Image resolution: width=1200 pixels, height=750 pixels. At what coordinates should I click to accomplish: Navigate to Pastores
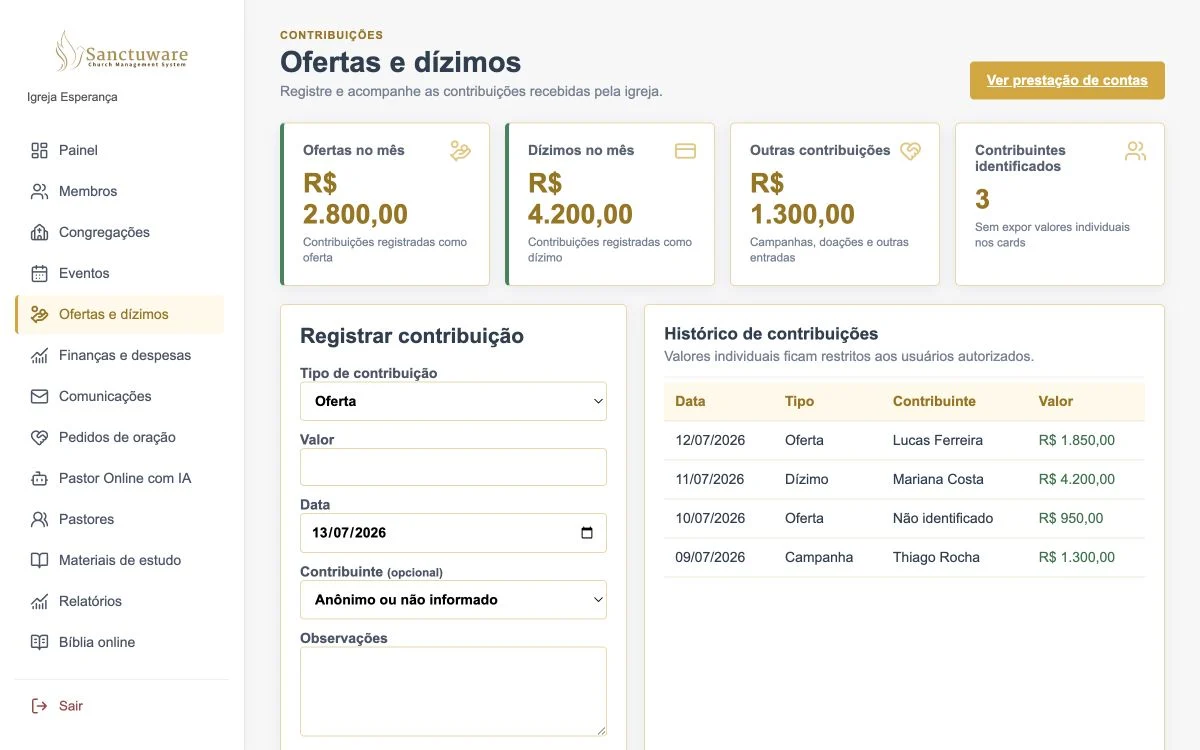tap(119, 519)
